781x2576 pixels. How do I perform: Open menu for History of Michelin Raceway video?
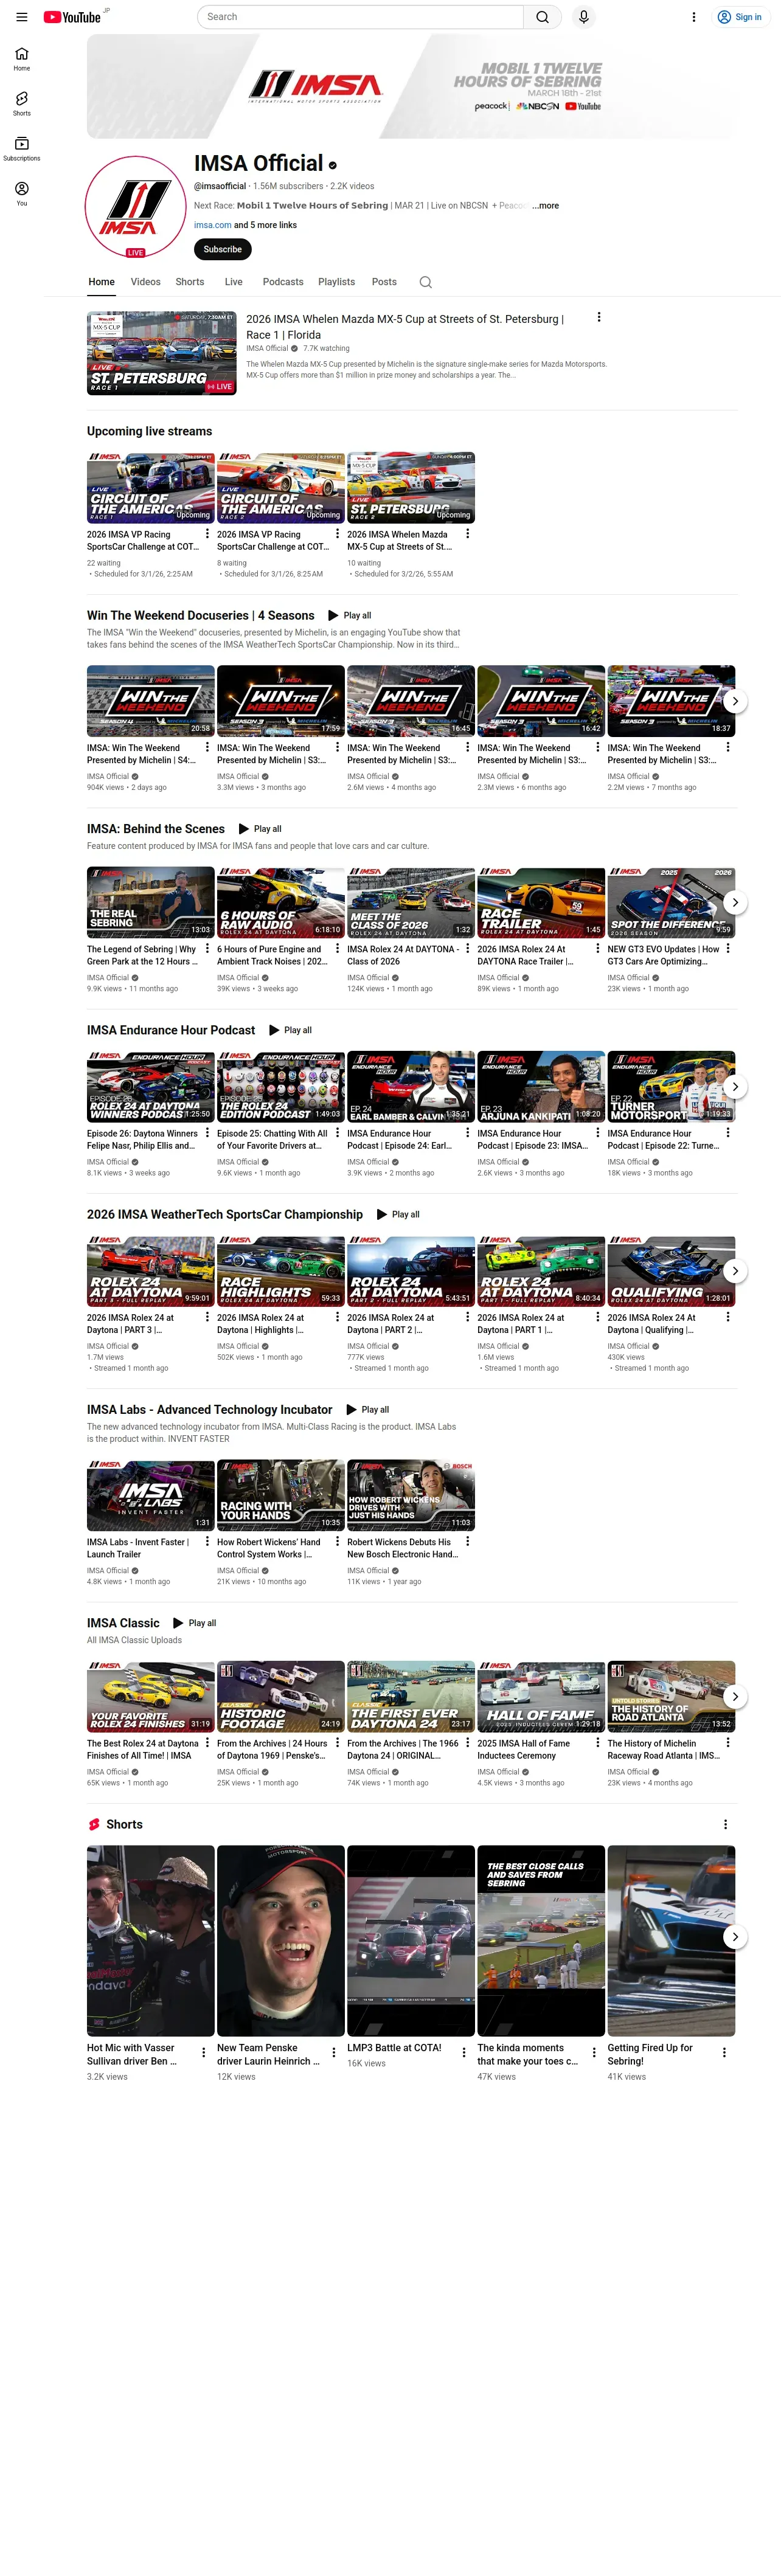pos(728,1742)
